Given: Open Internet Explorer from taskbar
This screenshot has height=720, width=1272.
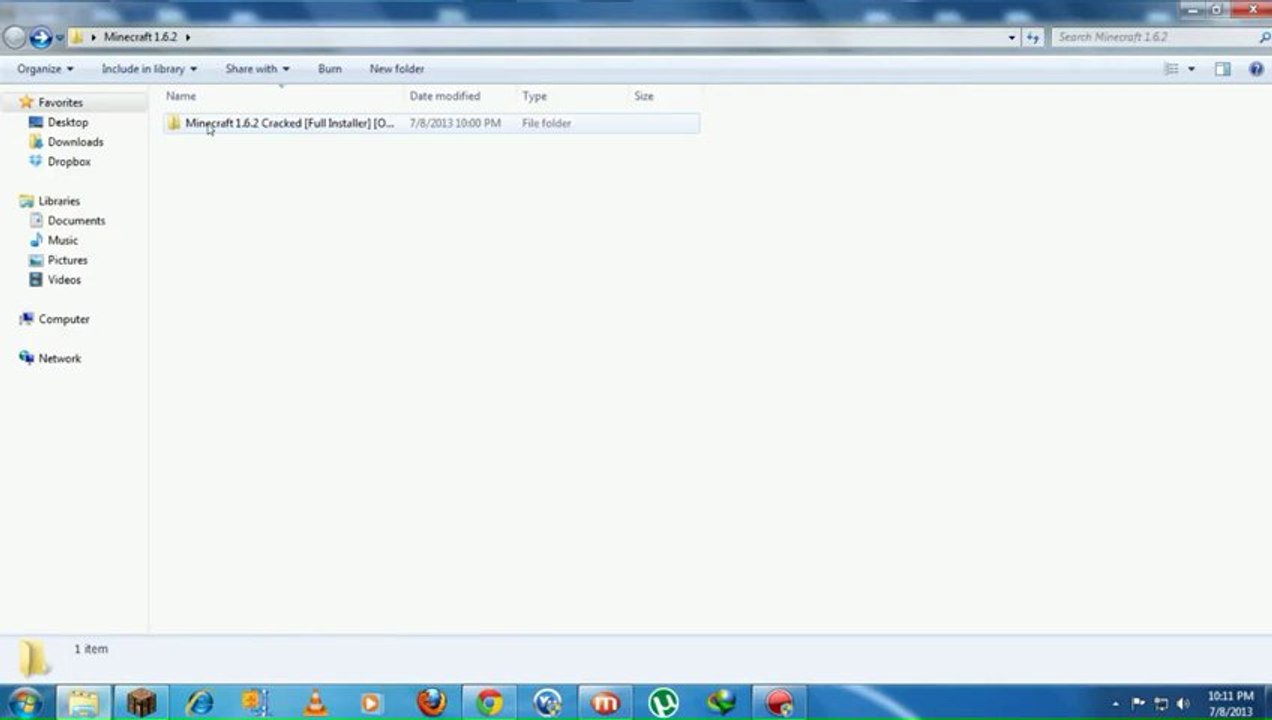Looking at the screenshot, I should 199,702.
